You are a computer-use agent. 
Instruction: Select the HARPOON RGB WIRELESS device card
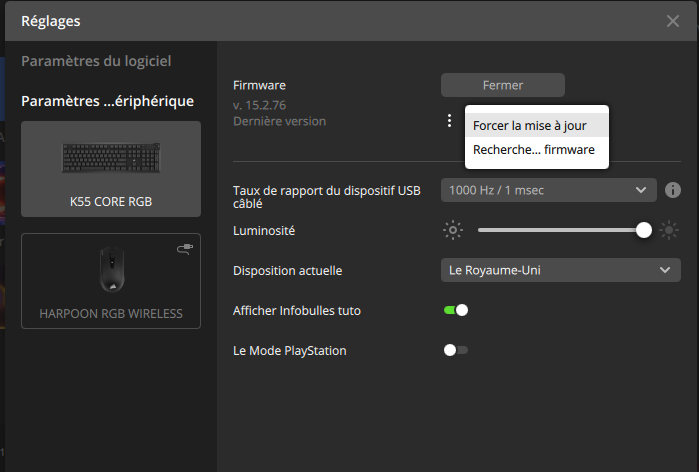(x=111, y=281)
